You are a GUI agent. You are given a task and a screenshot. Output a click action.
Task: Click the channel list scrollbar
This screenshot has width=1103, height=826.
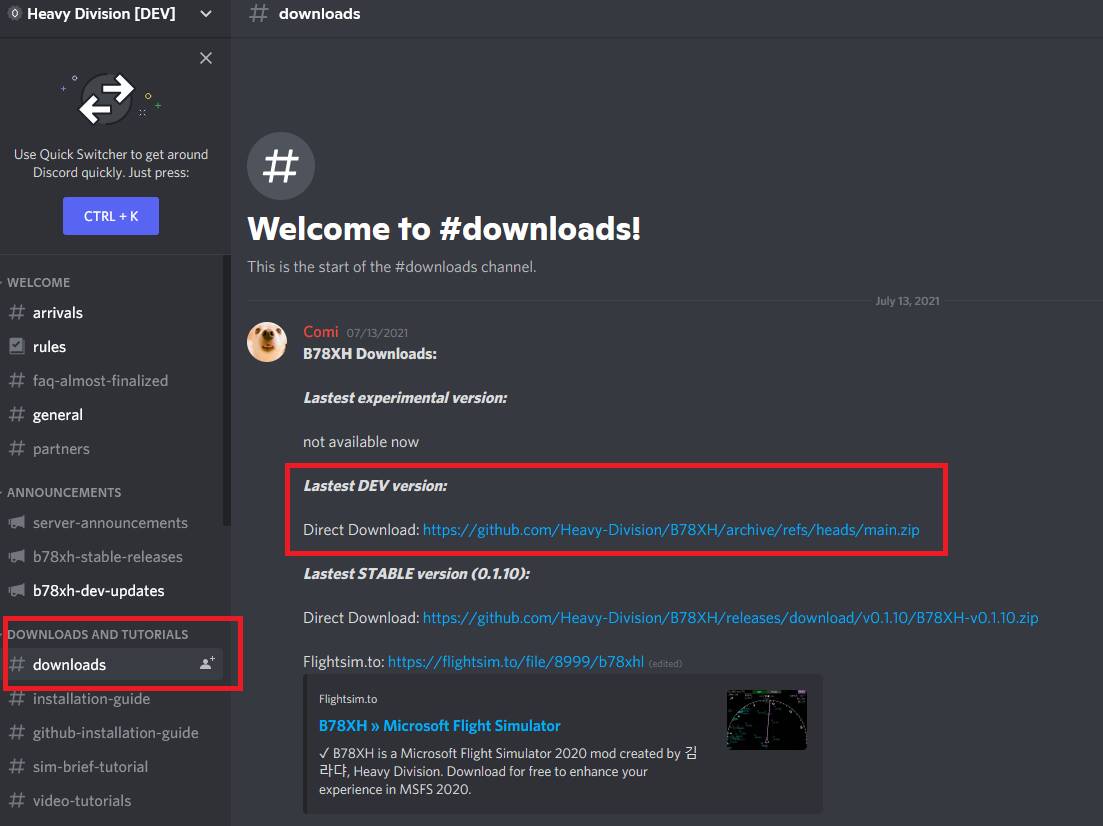pos(226,400)
